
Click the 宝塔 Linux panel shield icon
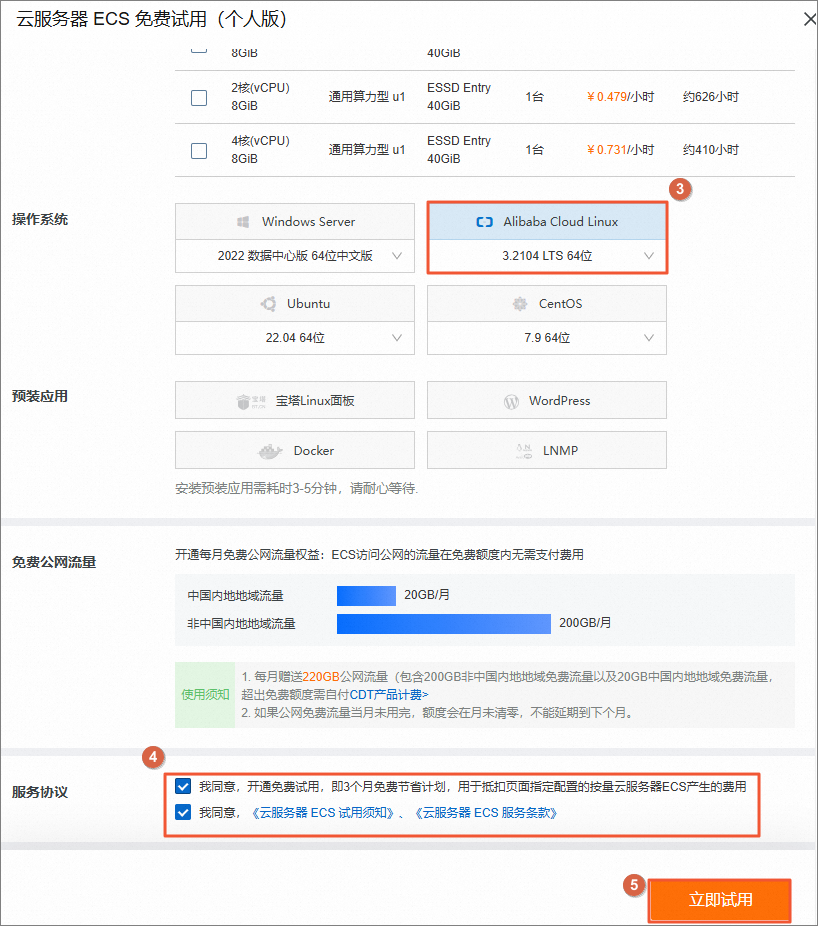[x=243, y=402]
